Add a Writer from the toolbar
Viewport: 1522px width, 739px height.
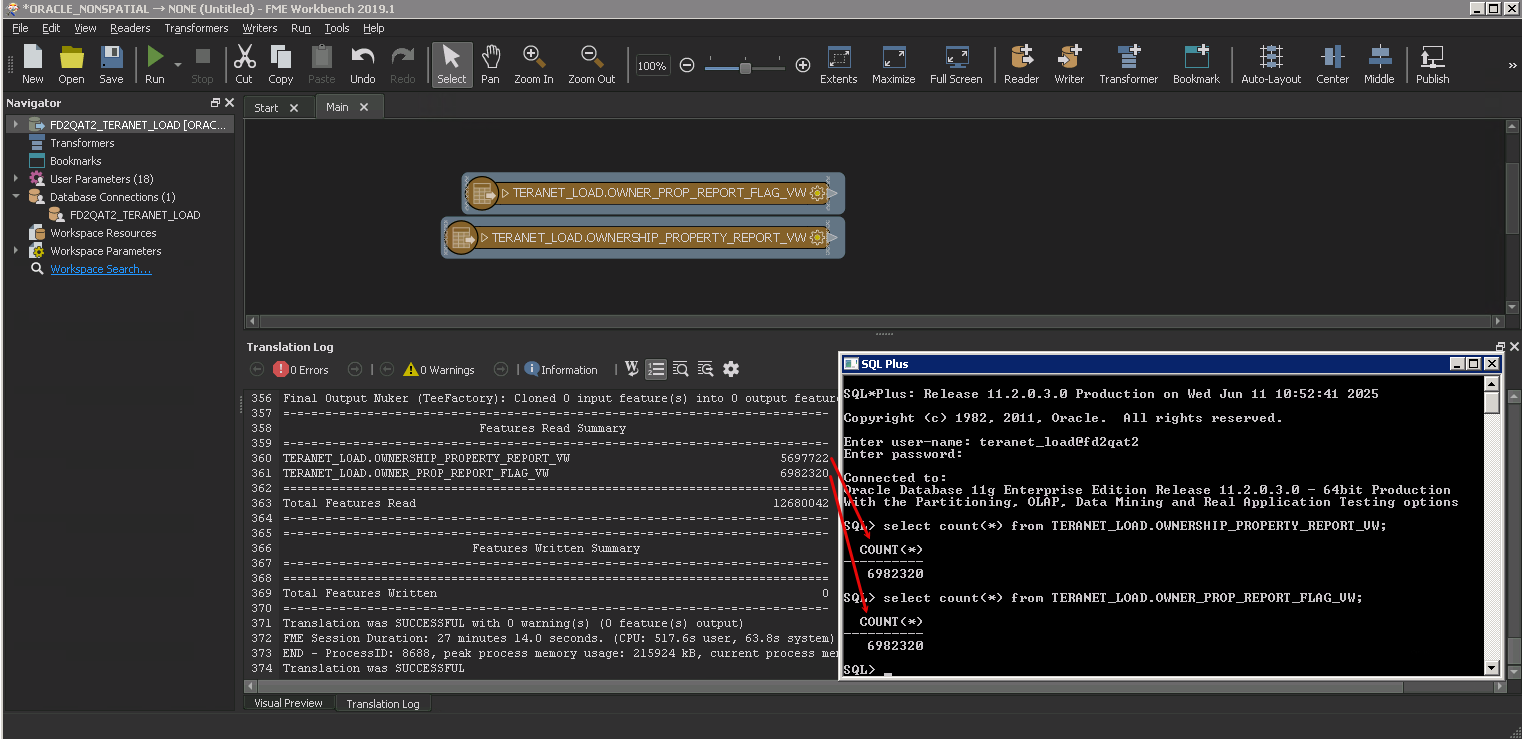(1069, 64)
